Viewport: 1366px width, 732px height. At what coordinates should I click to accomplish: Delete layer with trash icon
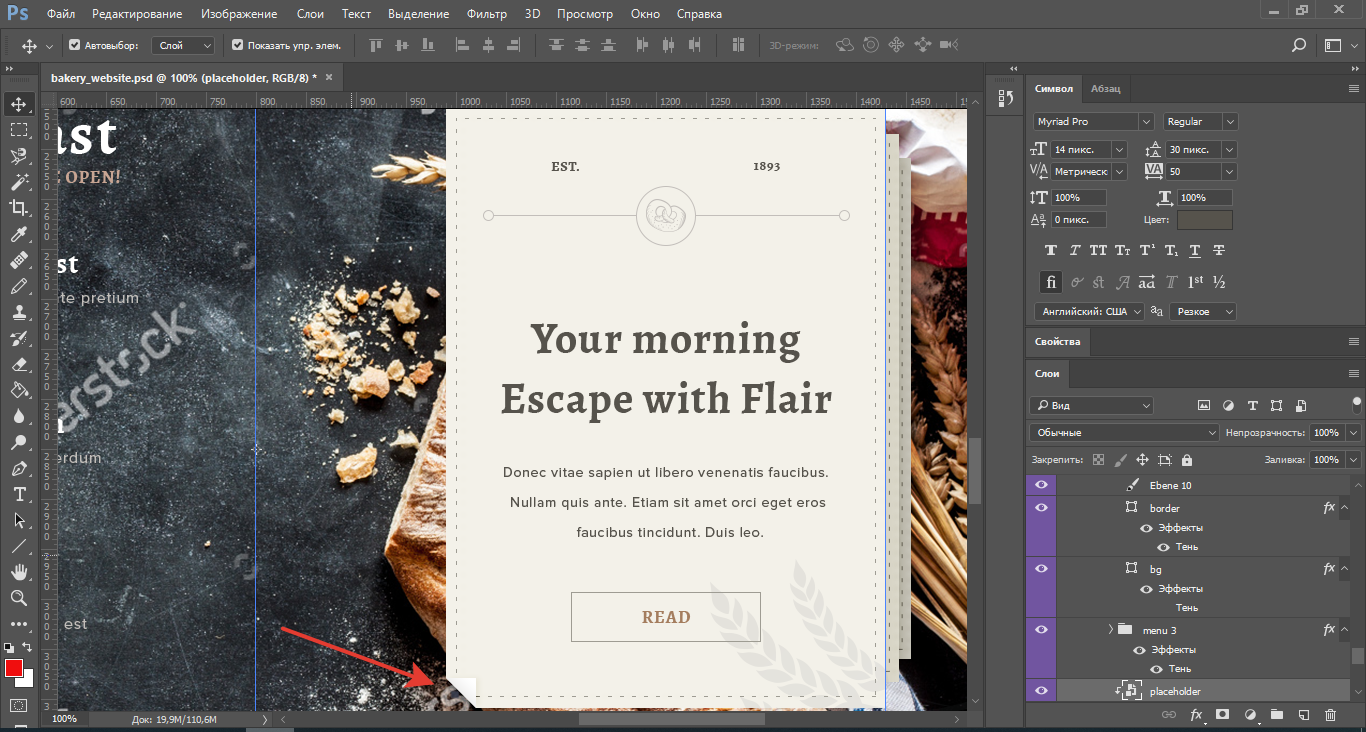(x=1330, y=715)
